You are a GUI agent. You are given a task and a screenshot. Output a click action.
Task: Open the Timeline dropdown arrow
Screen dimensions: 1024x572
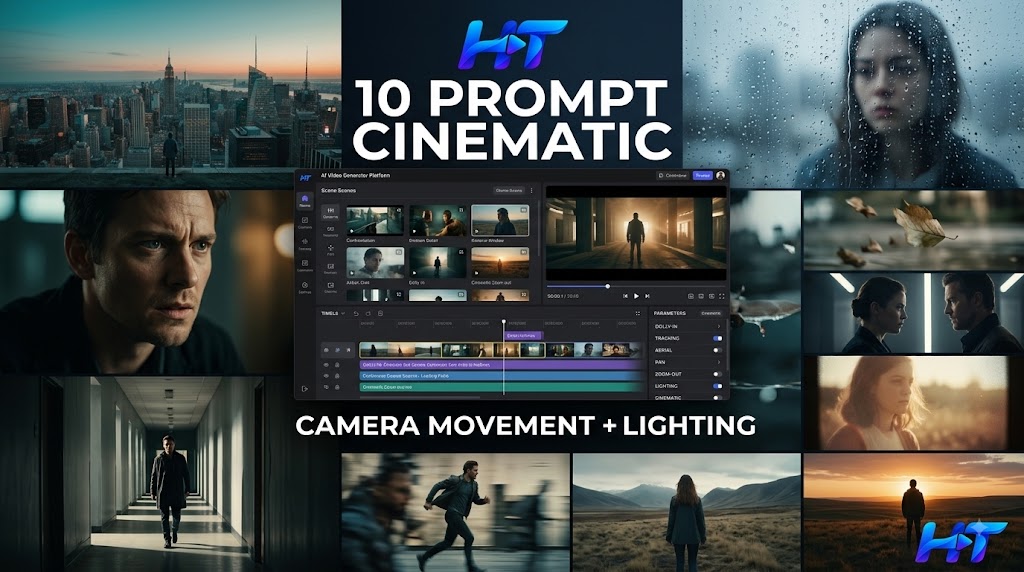point(343,313)
